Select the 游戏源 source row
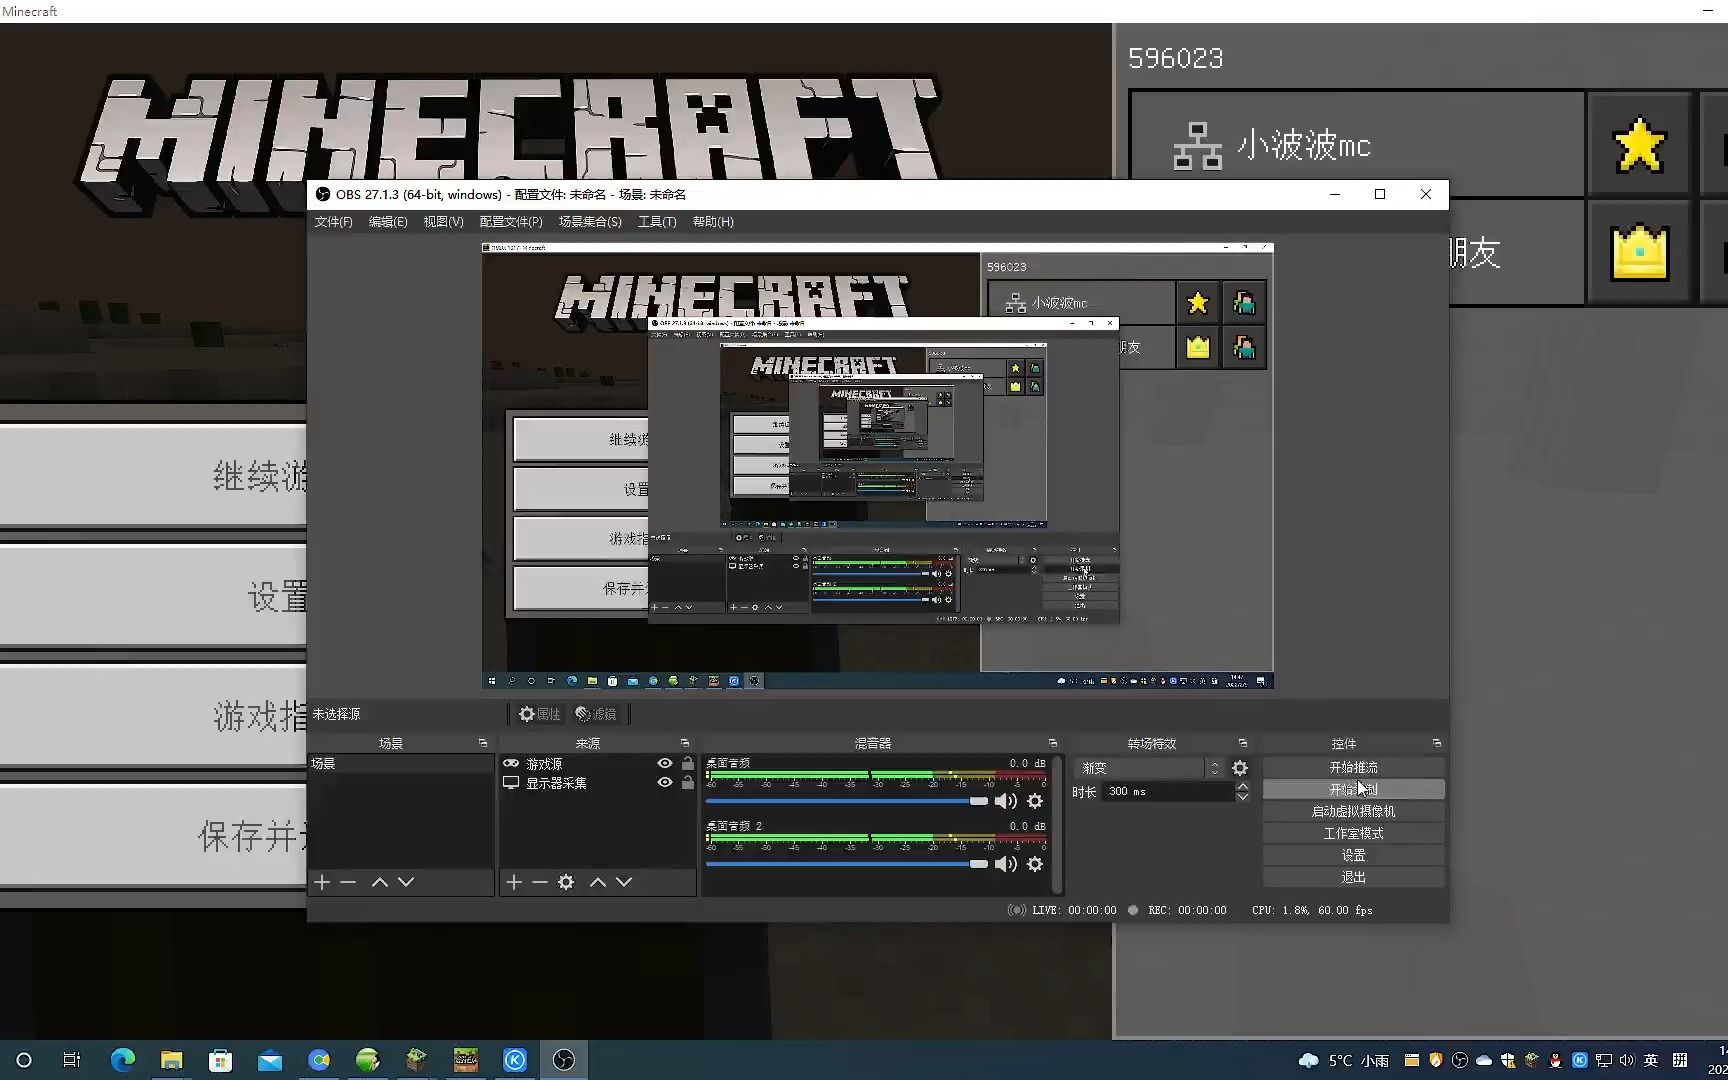Viewport: 1728px width, 1080px height. click(598, 763)
